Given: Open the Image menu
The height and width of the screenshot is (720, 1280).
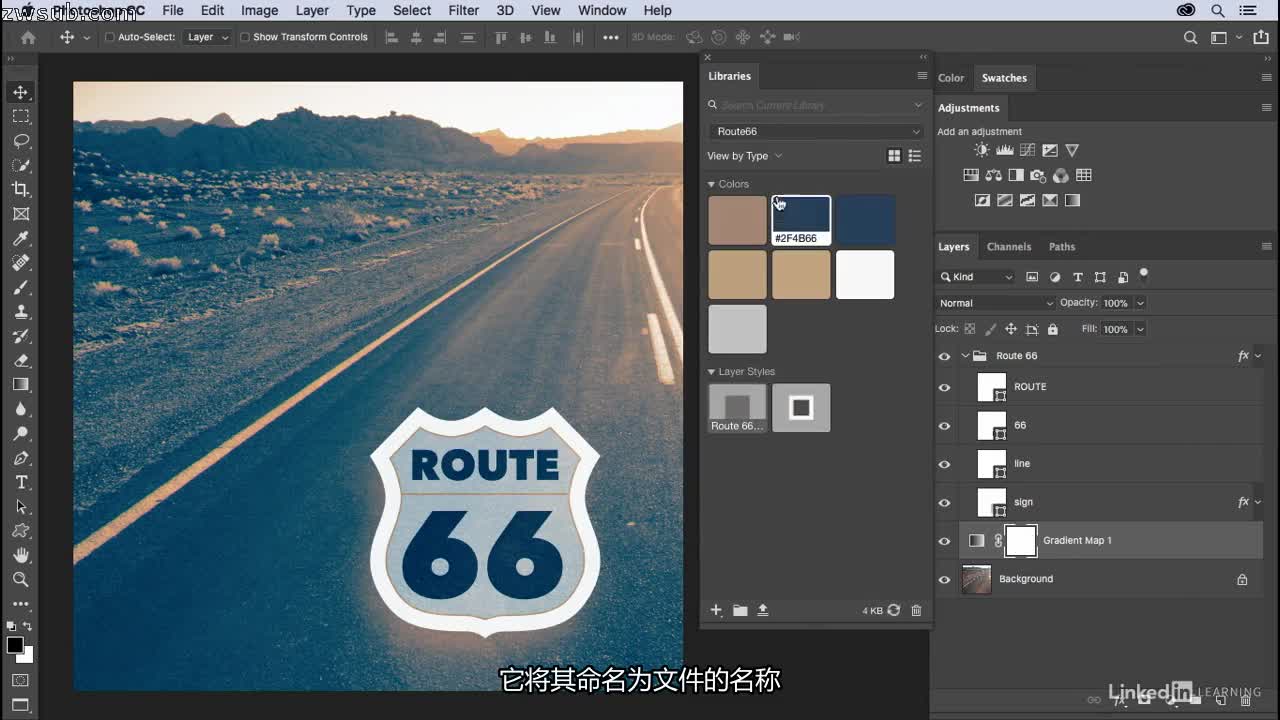Looking at the screenshot, I should tap(259, 10).
